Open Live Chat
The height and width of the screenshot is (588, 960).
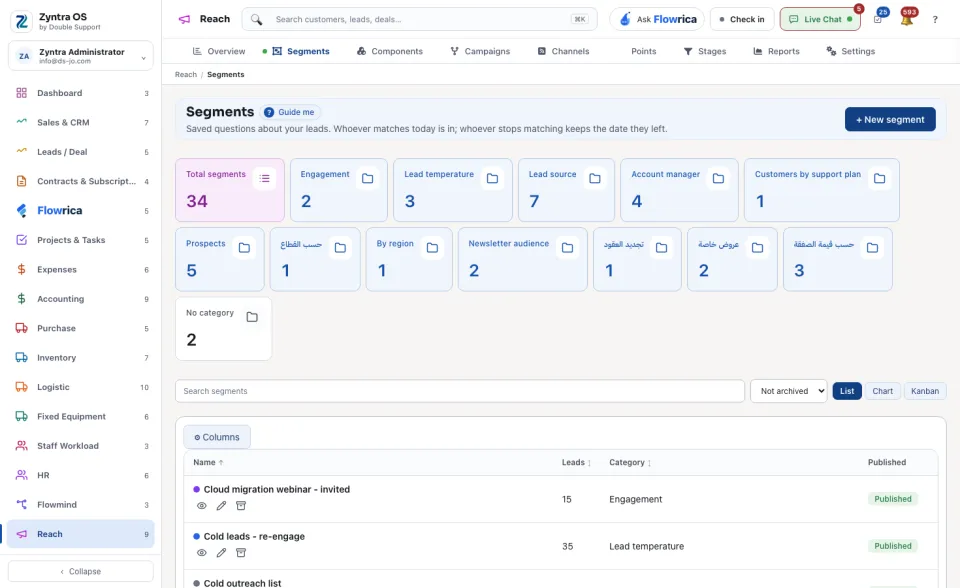point(820,20)
